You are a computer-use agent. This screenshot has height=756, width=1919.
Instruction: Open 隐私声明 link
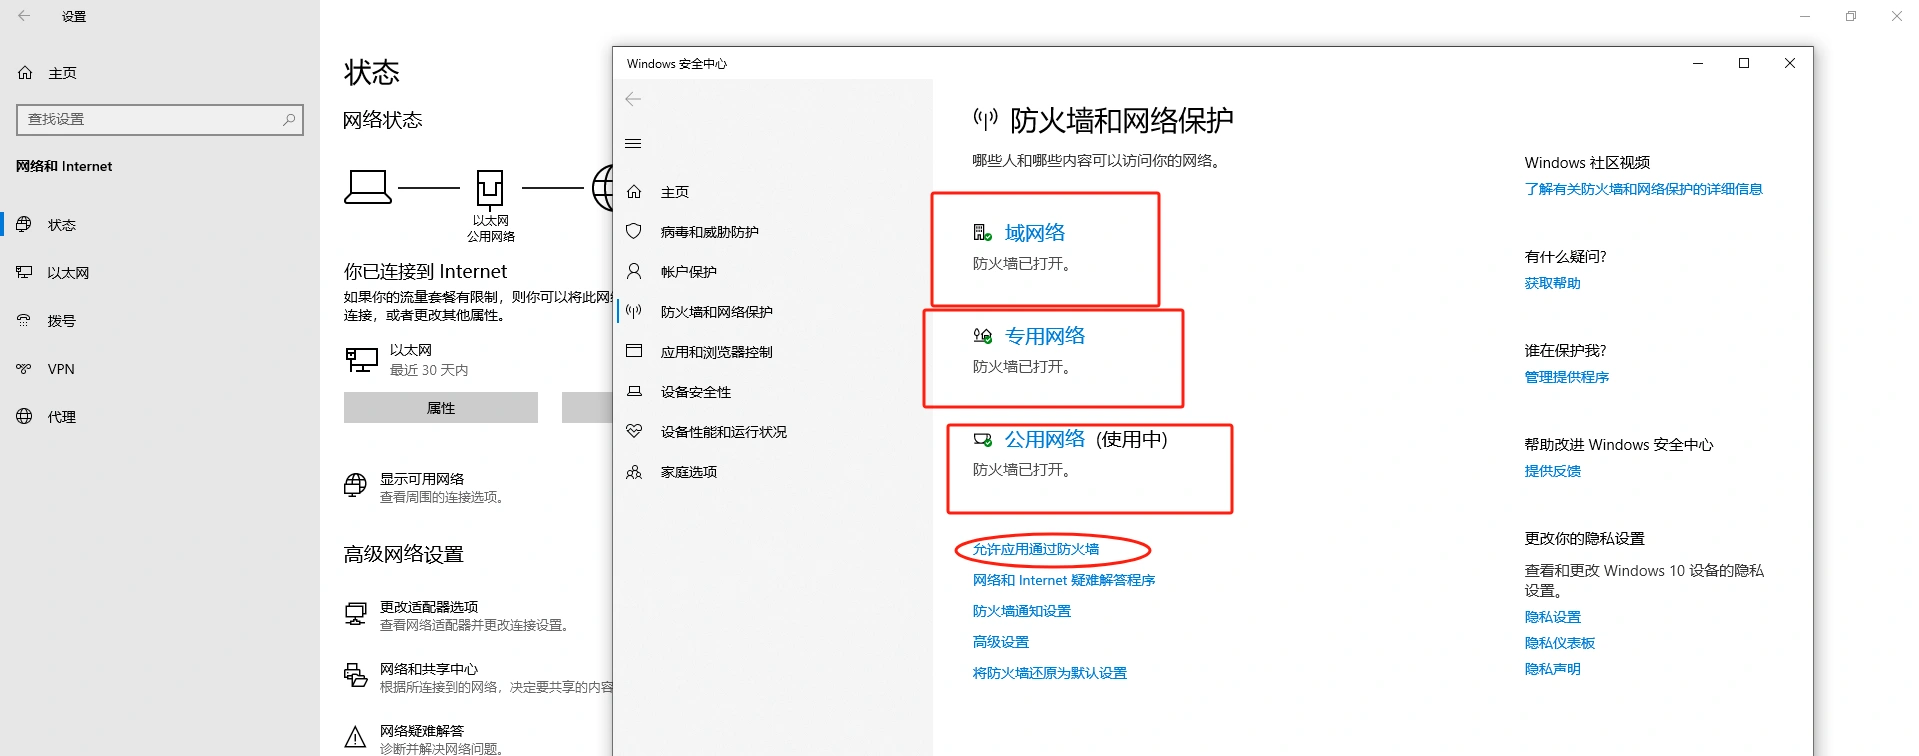1553,669
